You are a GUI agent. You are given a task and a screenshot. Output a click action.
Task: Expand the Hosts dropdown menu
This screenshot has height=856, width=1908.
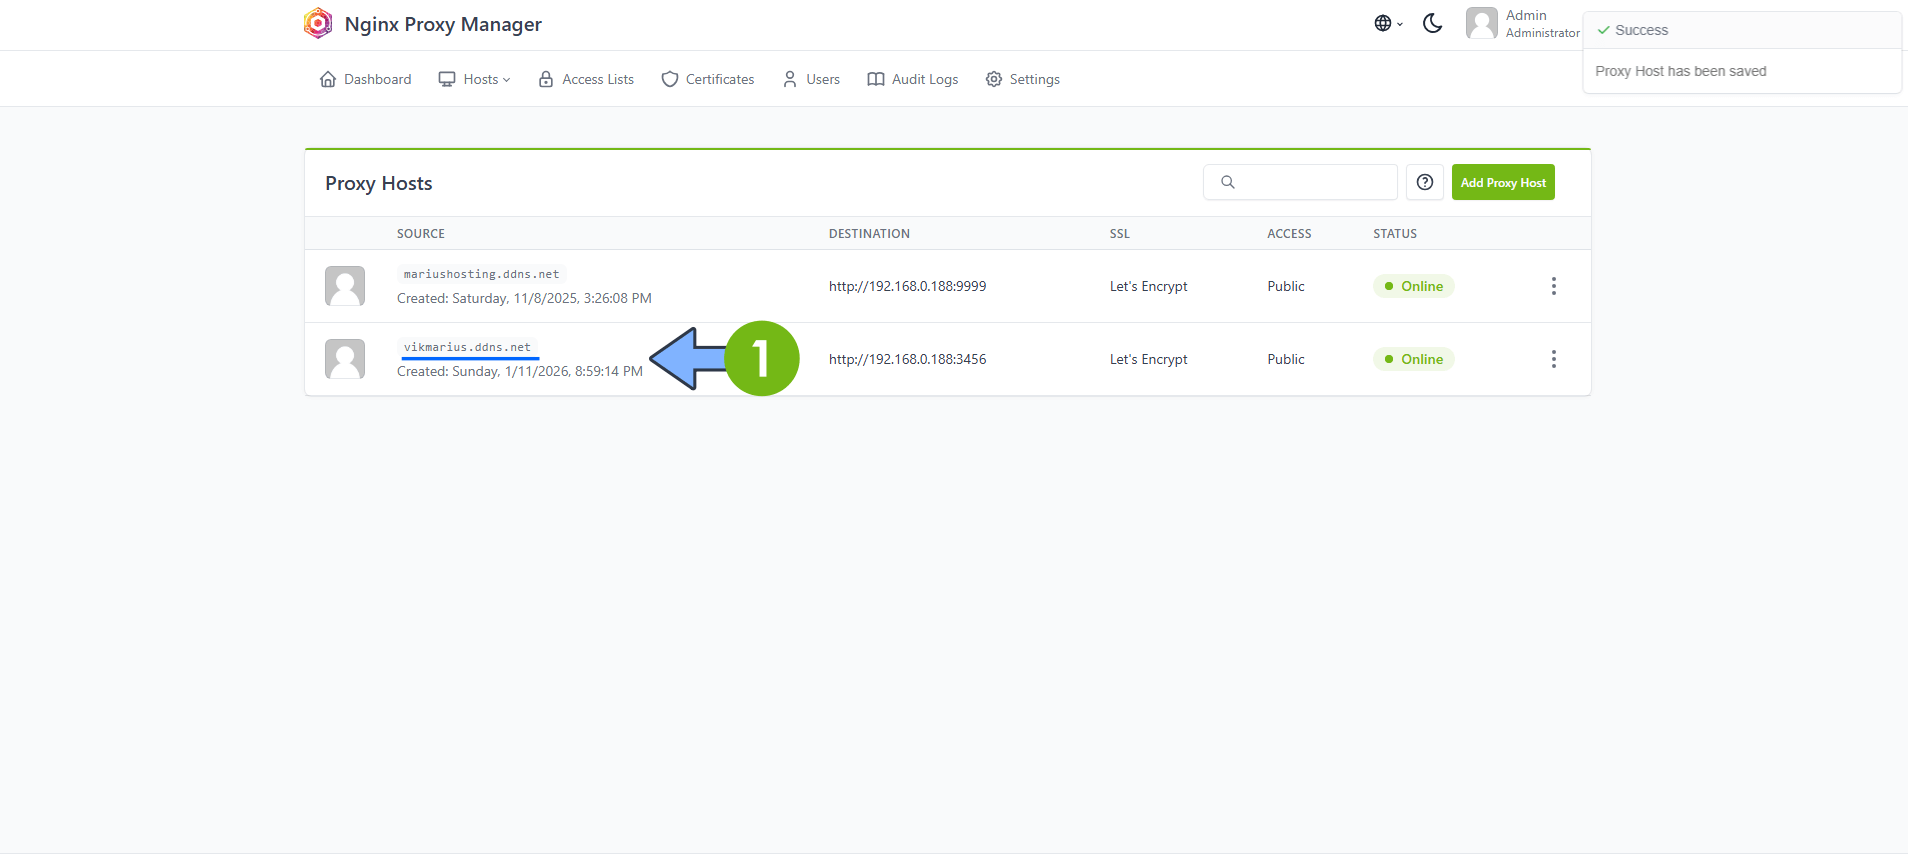pos(475,79)
